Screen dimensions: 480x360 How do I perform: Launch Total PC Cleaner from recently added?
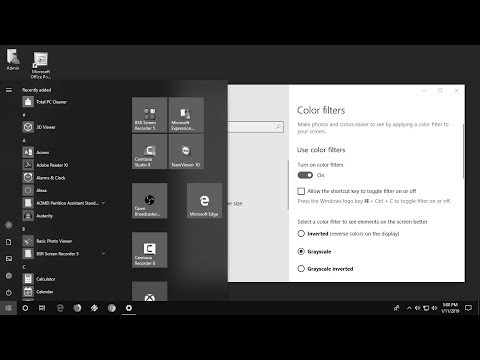pos(64,102)
